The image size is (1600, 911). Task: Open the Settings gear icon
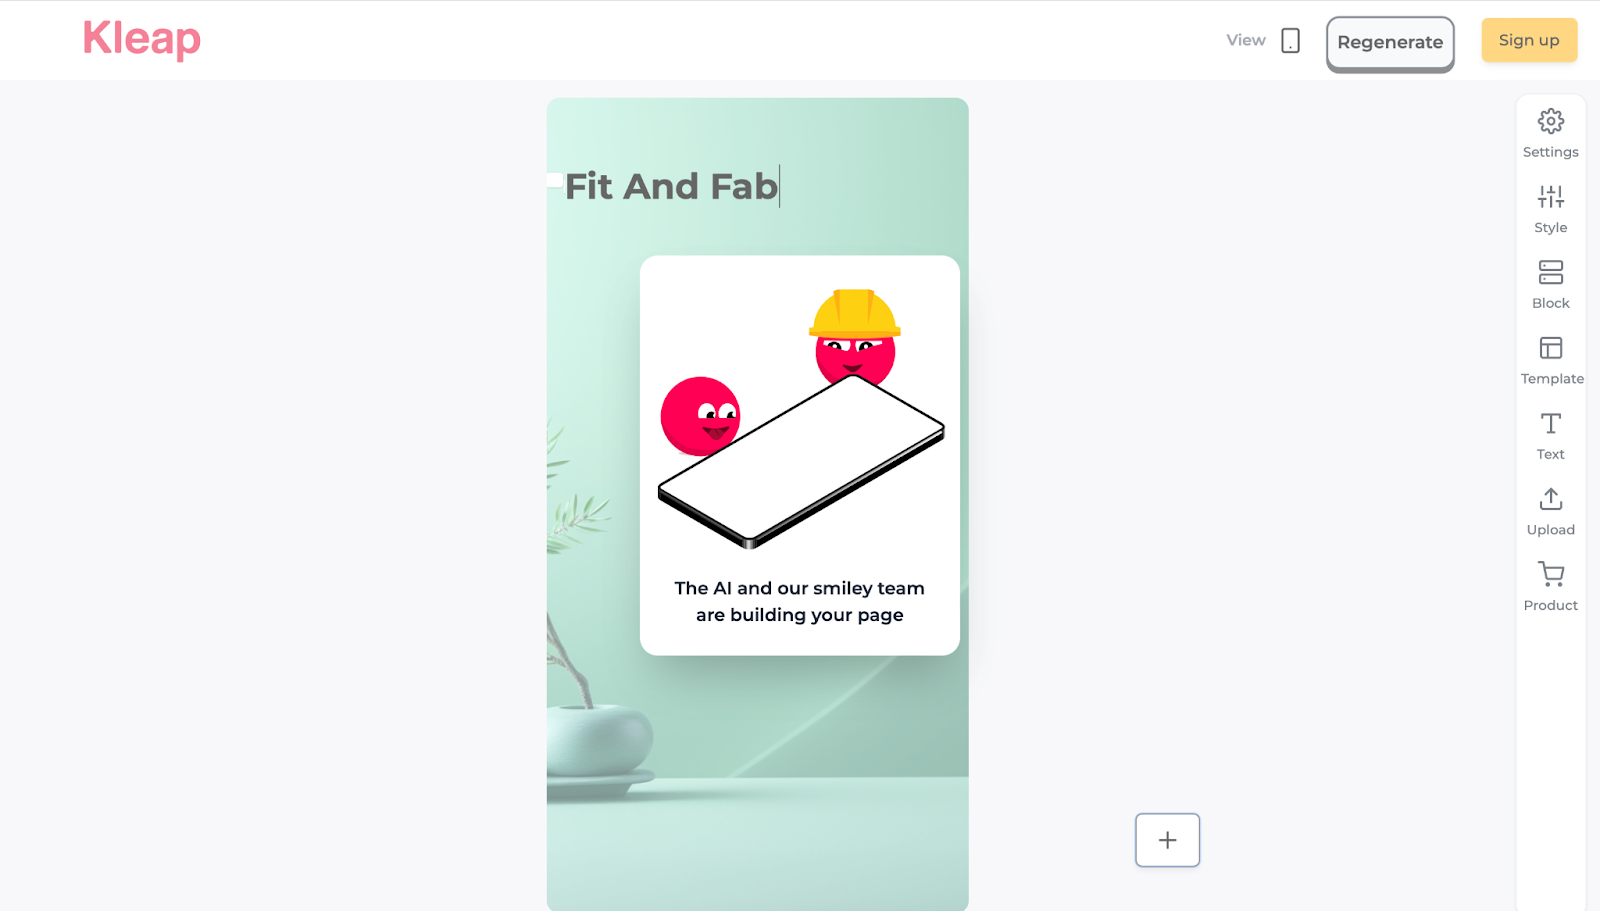[x=1550, y=122]
